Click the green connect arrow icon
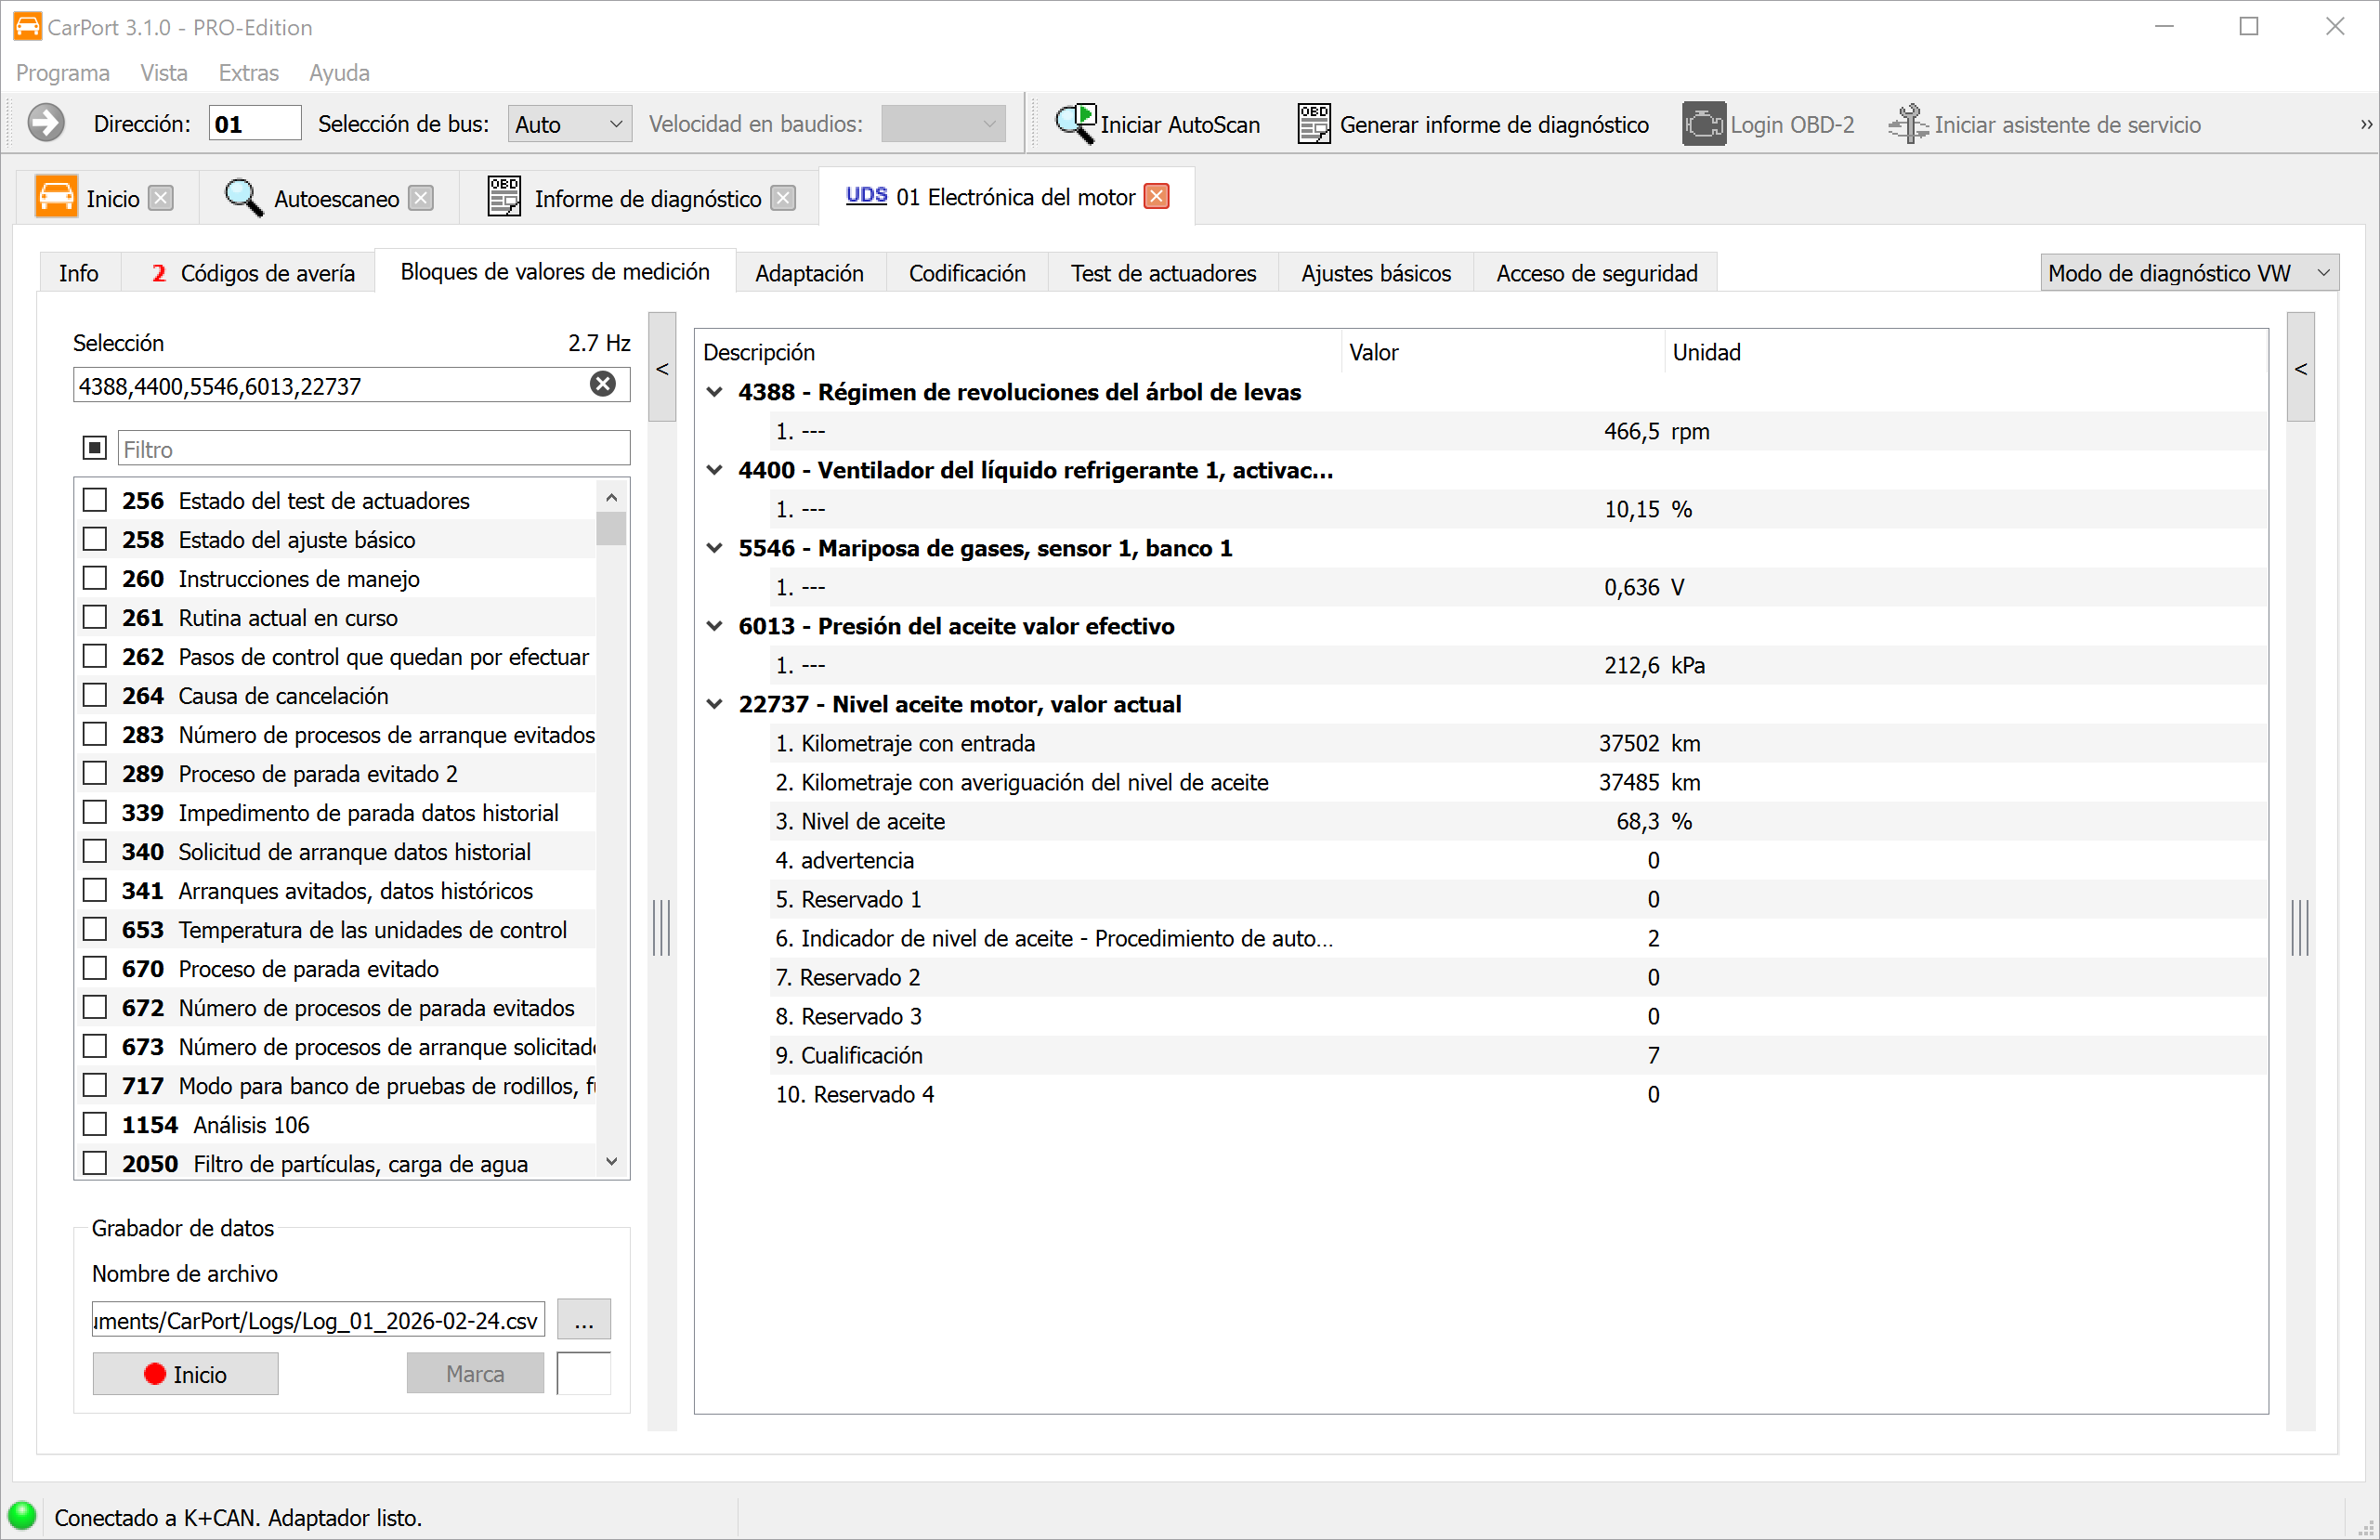This screenshot has height=1540, width=2380. [x=46, y=124]
